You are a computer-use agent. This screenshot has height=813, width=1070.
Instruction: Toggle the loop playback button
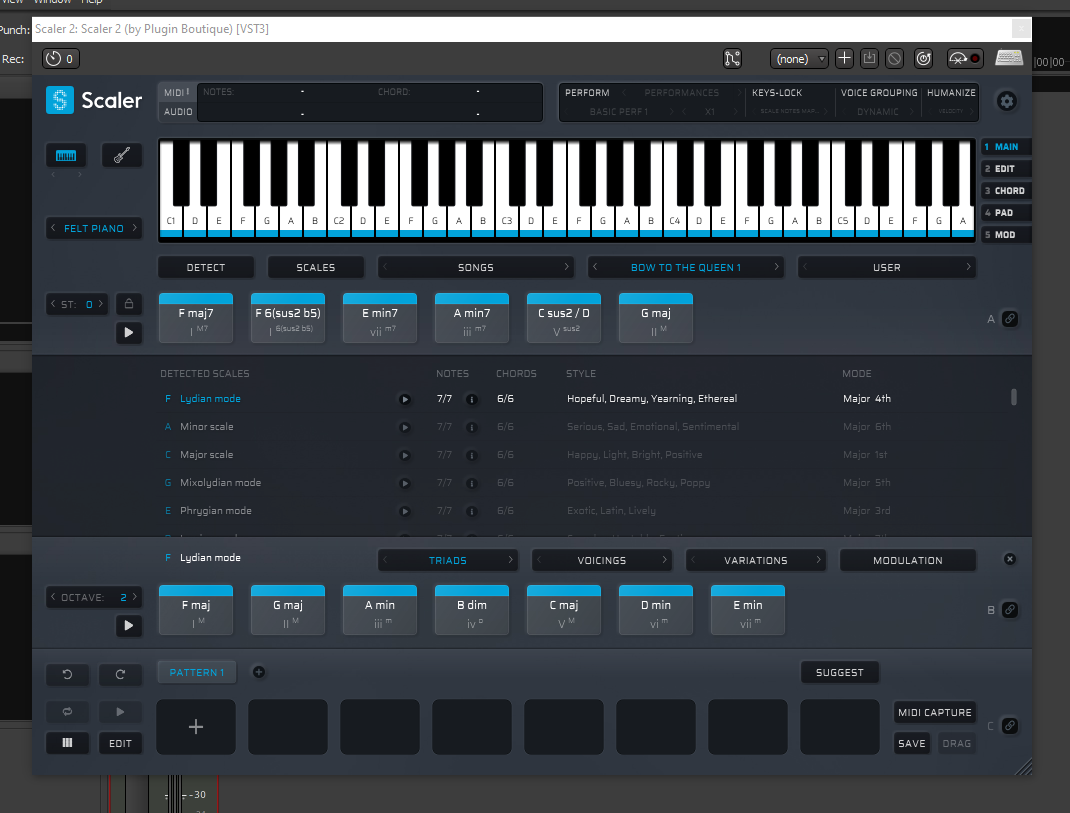67,711
